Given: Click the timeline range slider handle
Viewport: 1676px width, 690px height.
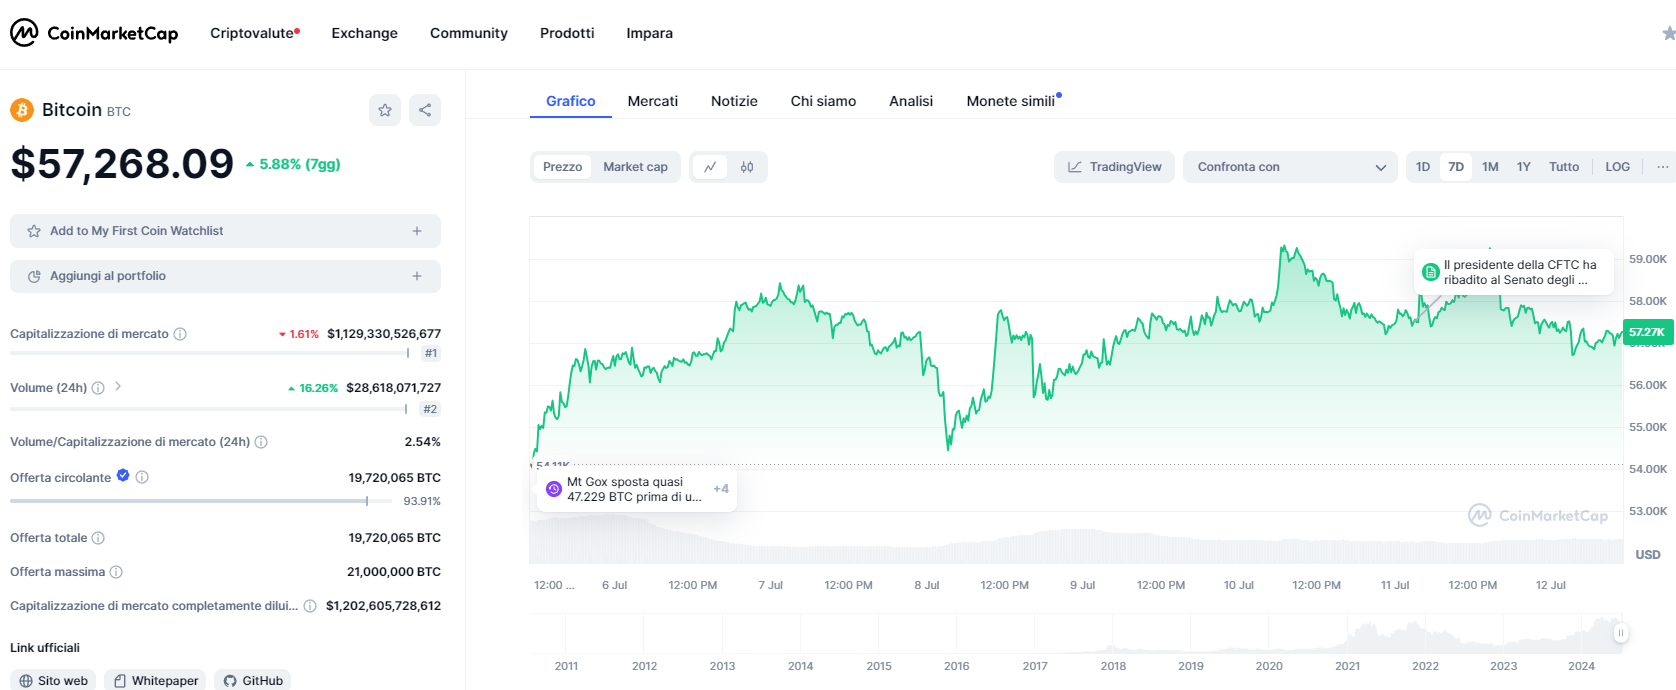Looking at the screenshot, I should pyautogui.click(x=1621, y=633).
